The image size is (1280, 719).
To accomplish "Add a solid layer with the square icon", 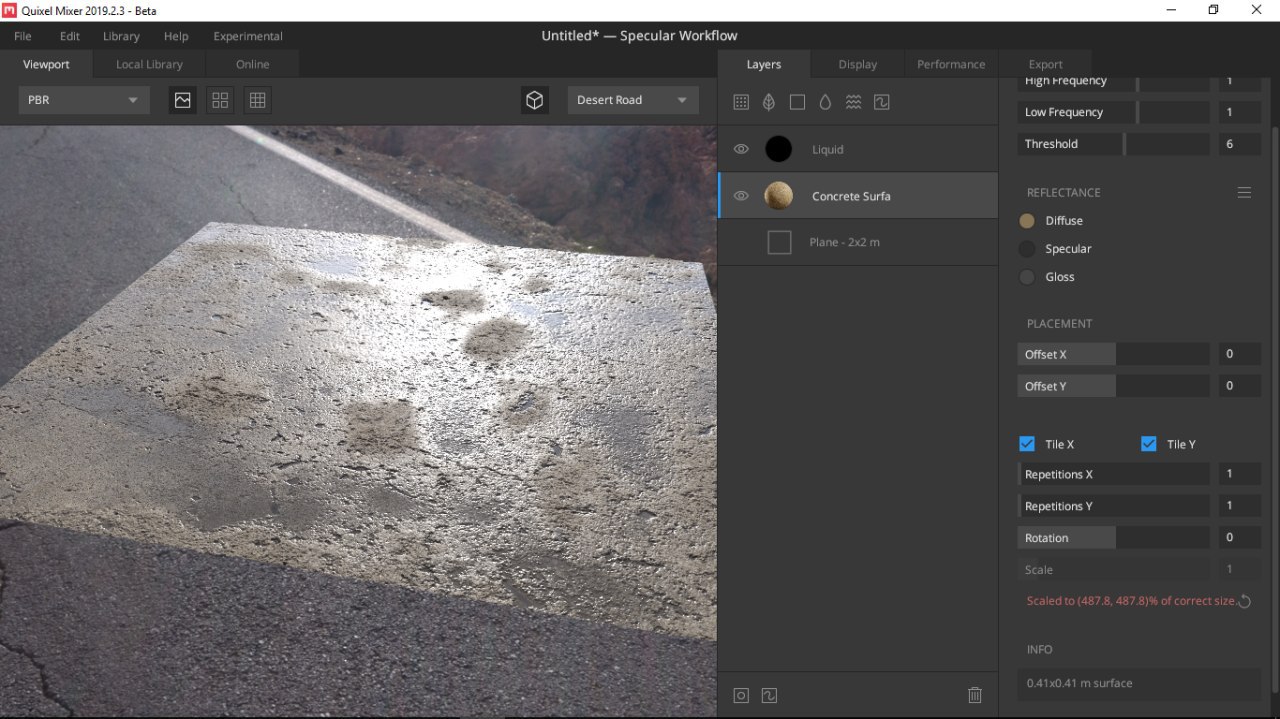I will (x=797, y=102).
